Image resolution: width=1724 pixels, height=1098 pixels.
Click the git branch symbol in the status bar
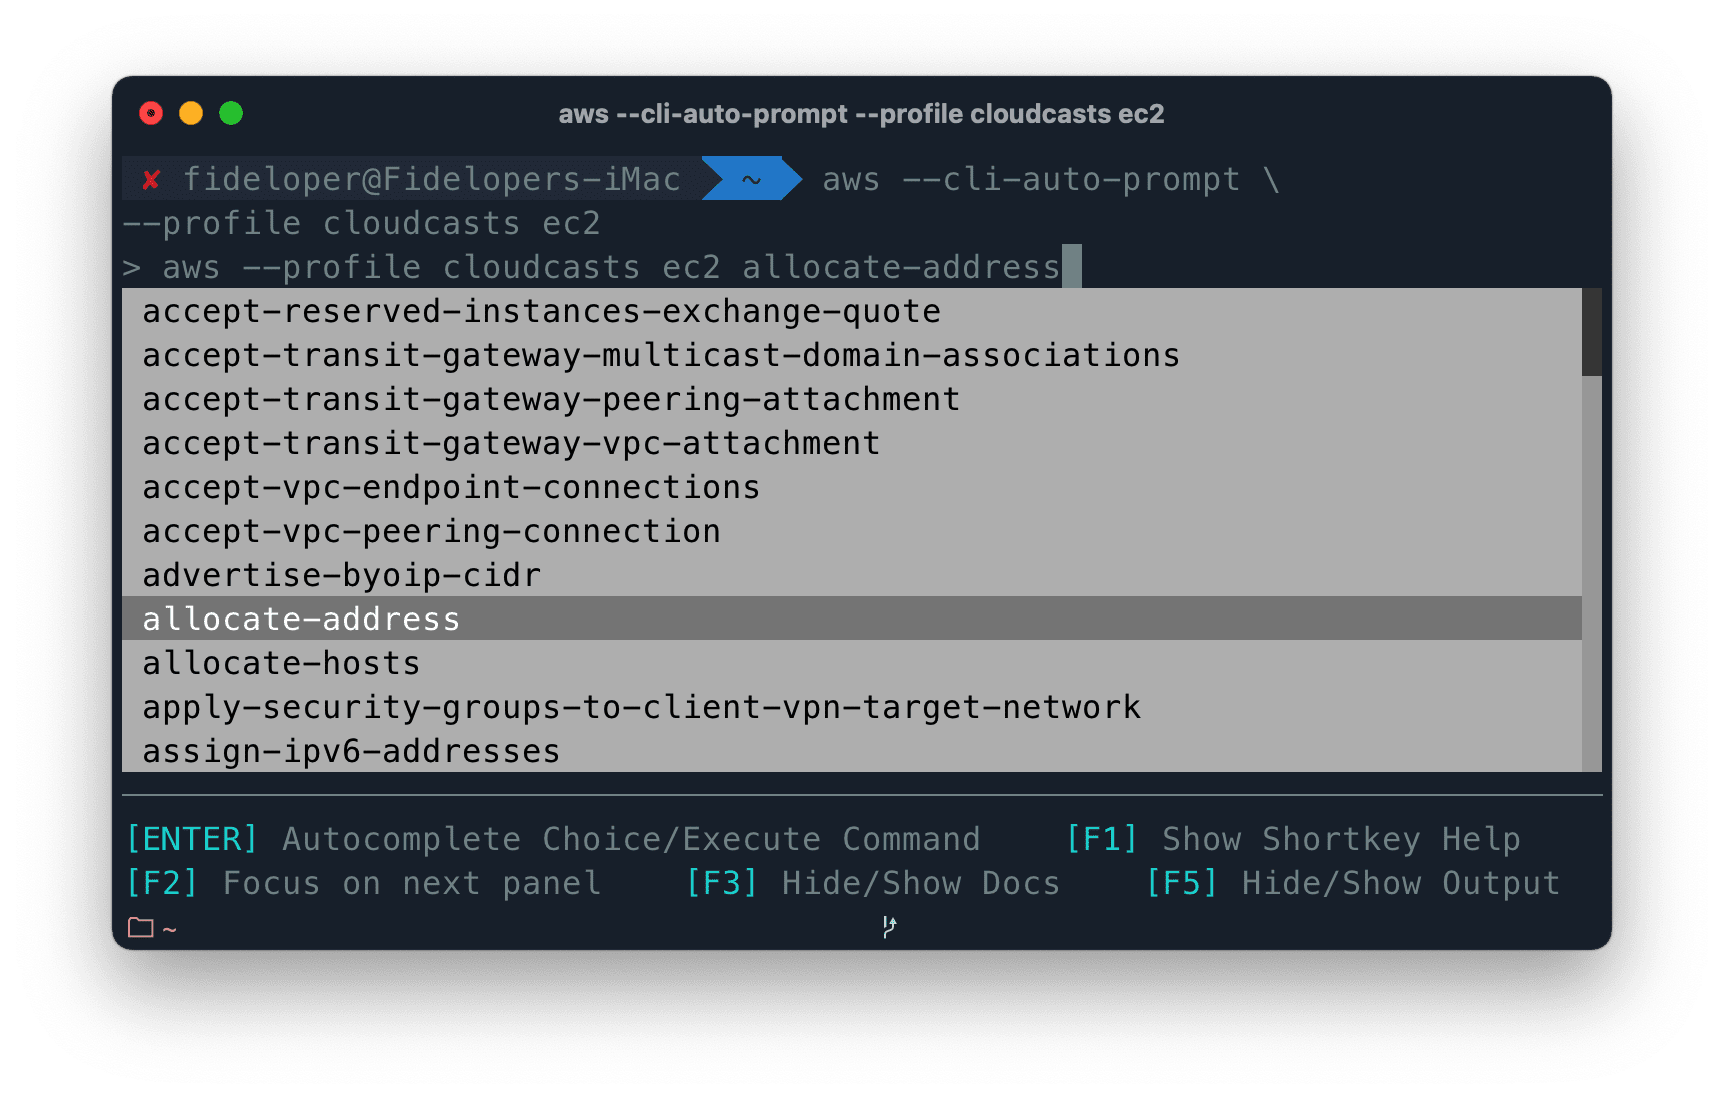[x=888, y=926]
